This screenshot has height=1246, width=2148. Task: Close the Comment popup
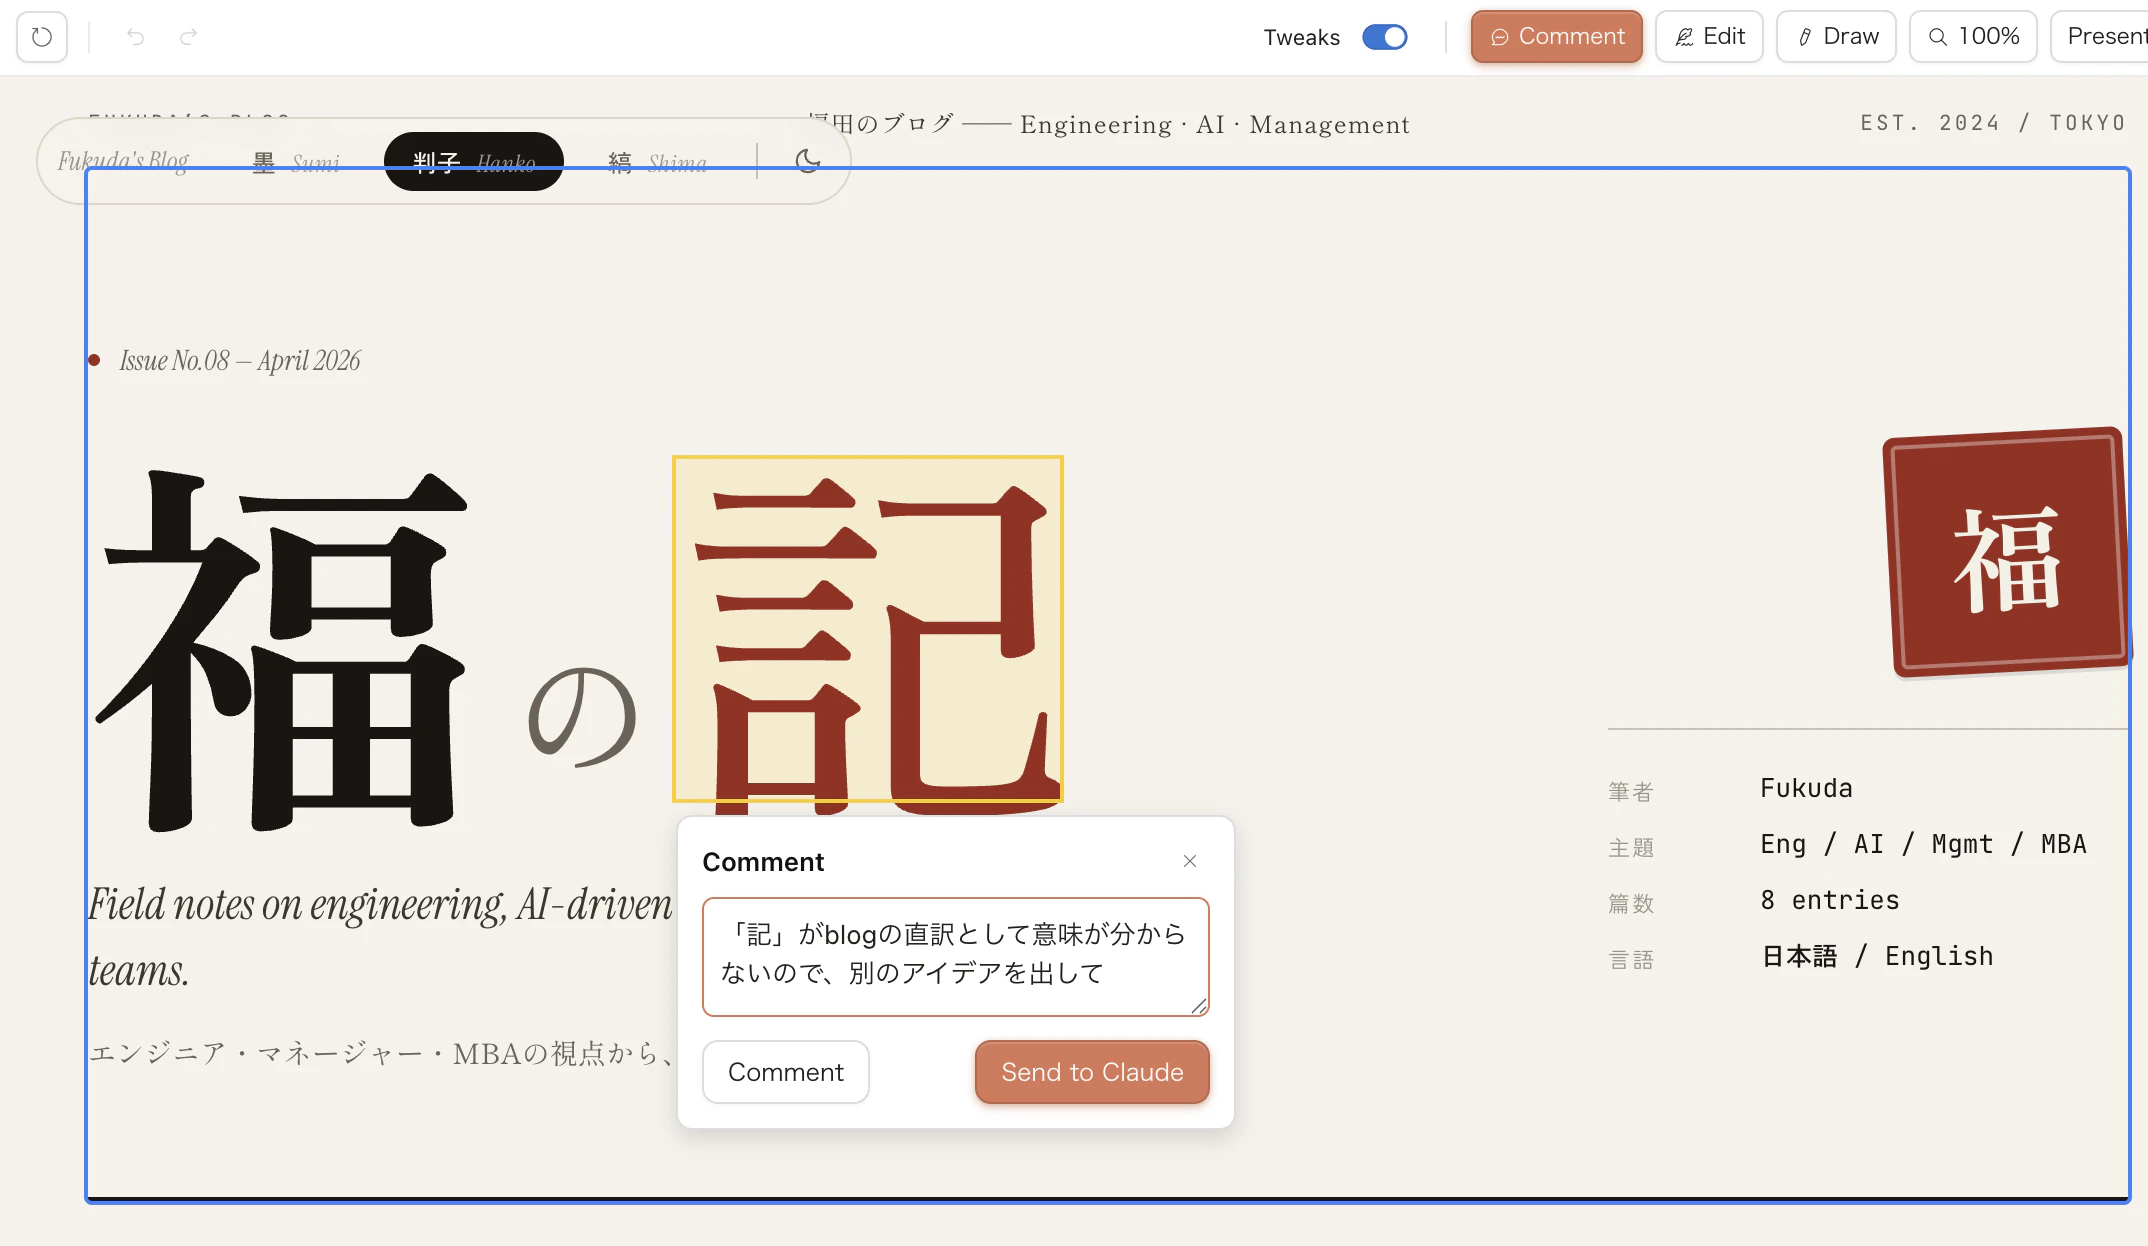[1189, 861]
